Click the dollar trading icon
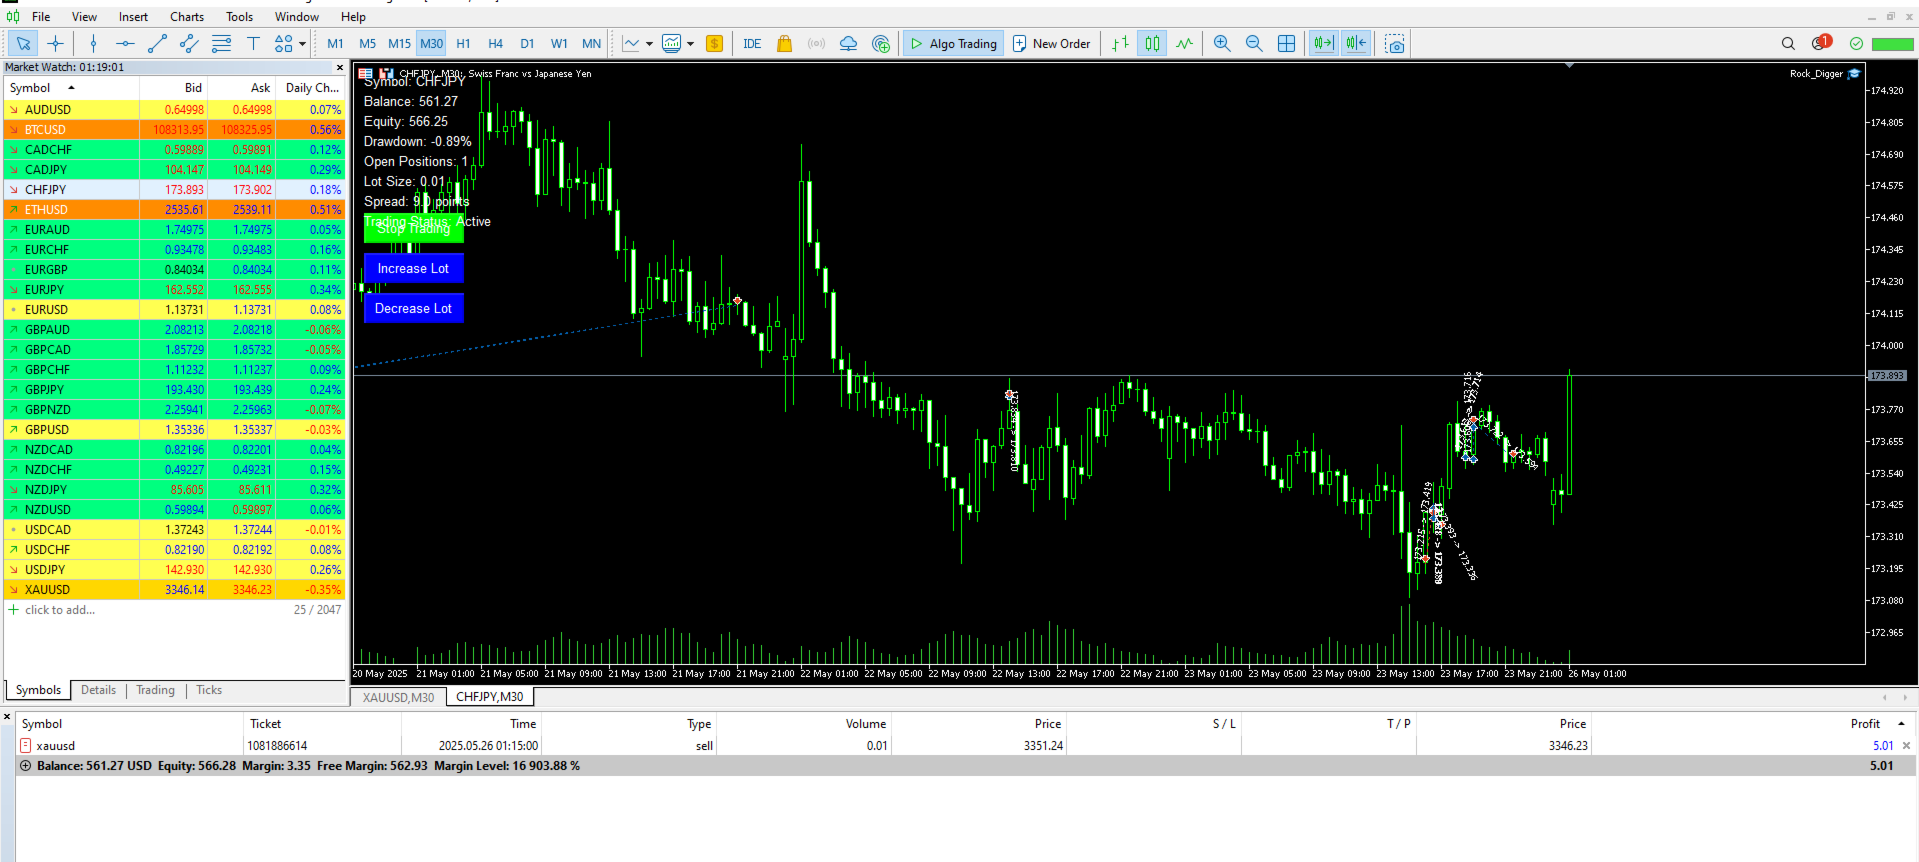 pyautogui.click(x=714, y=43)
